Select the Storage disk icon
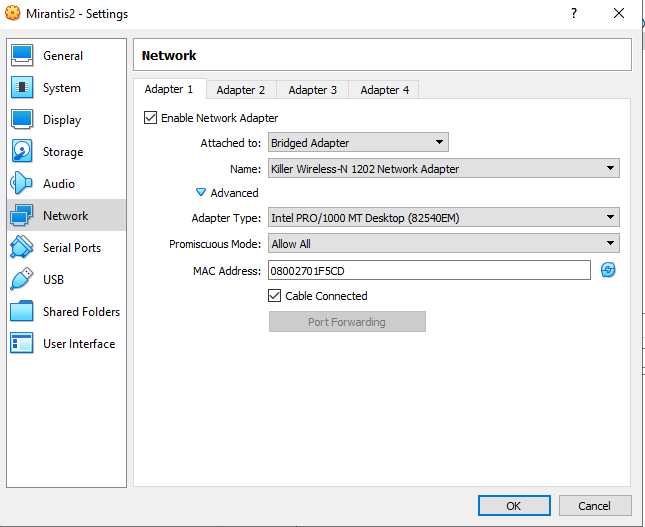The image size is (645, 527). tap(22, 152)
